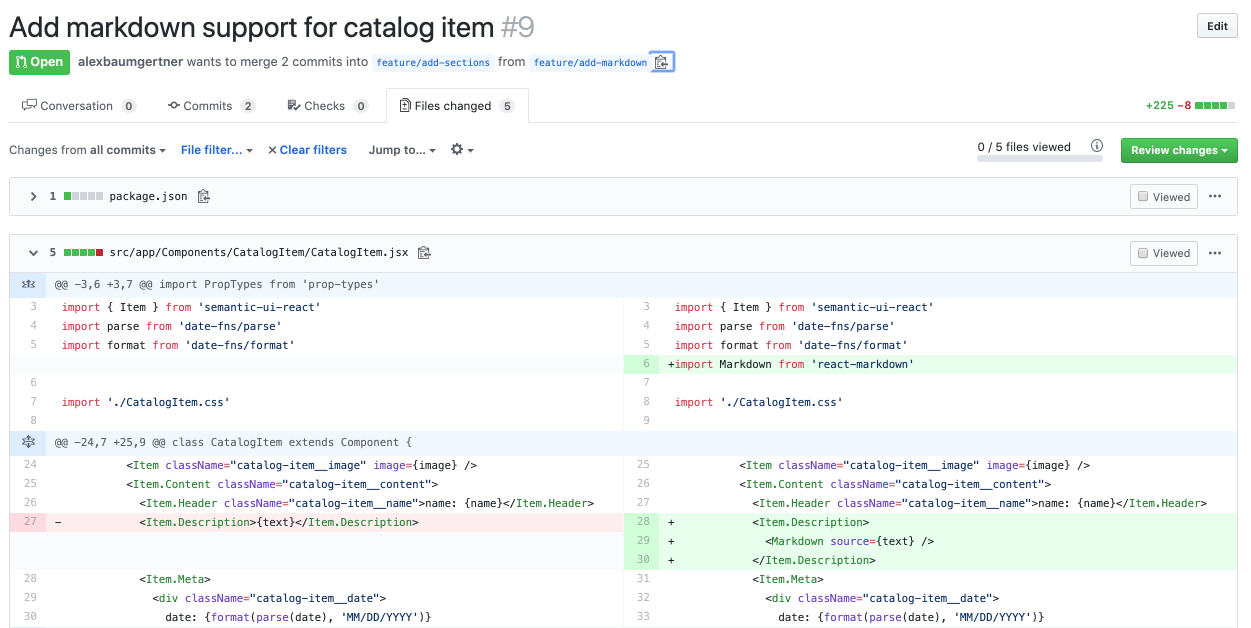Copy the feature/add-markdown branch name icon
Viewport: 1251px width, 628px height.
click(x=661, y=62)
